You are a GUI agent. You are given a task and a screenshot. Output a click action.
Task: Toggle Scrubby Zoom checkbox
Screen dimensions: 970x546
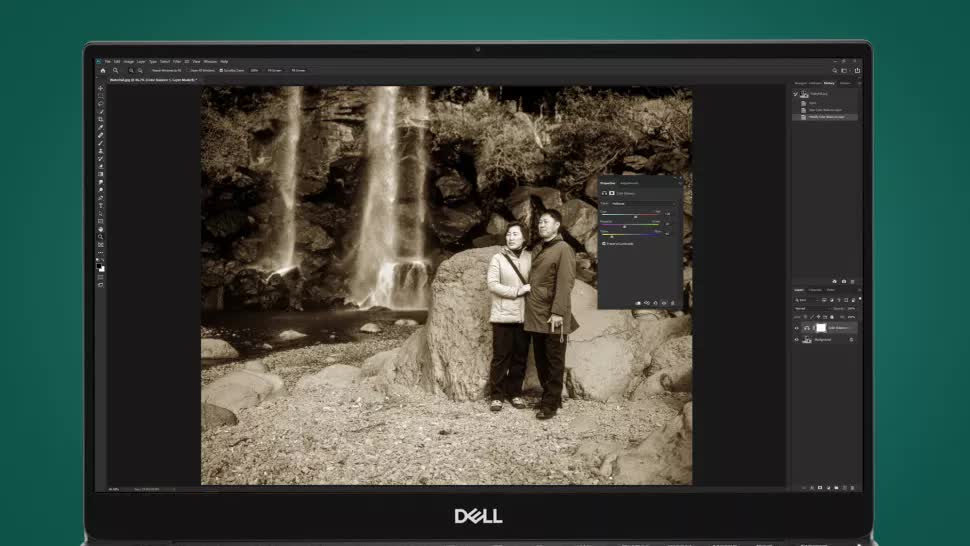coord(221,70)
